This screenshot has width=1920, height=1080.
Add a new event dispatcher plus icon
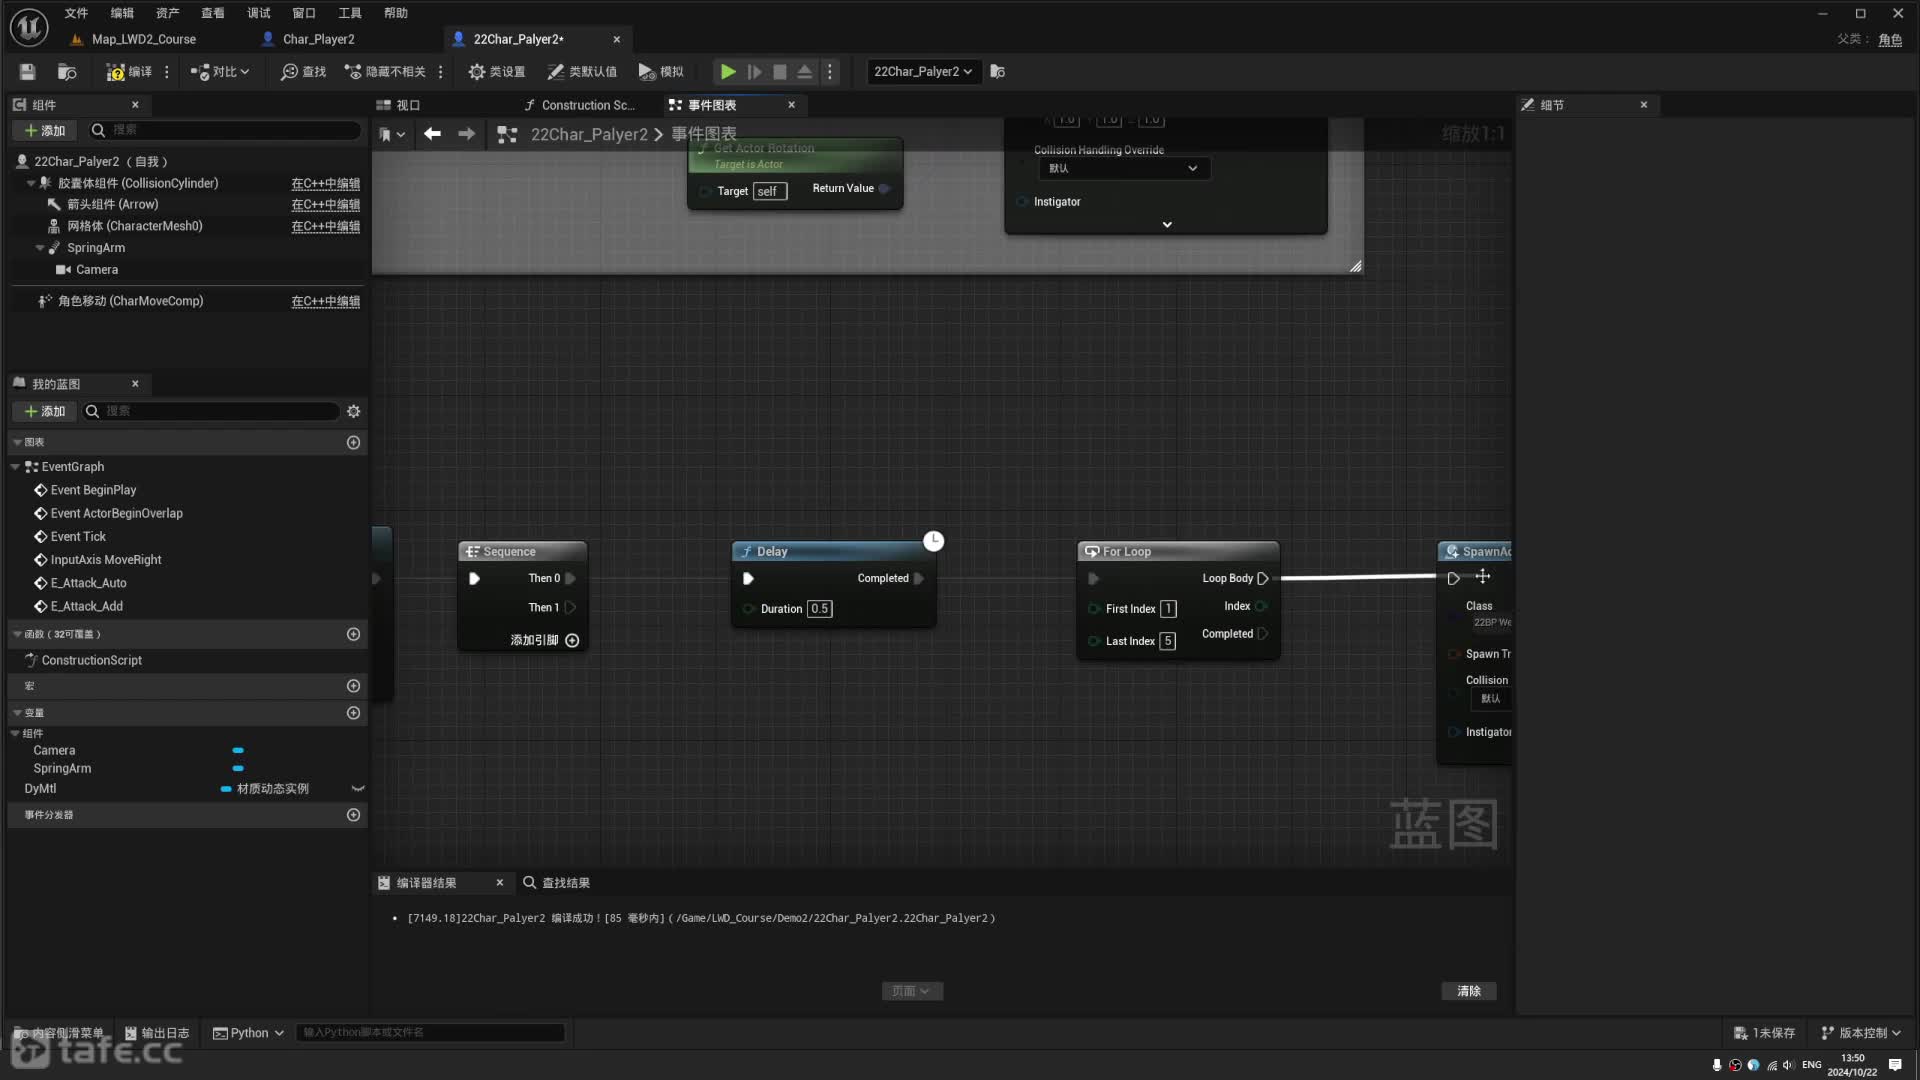[353, 815]
